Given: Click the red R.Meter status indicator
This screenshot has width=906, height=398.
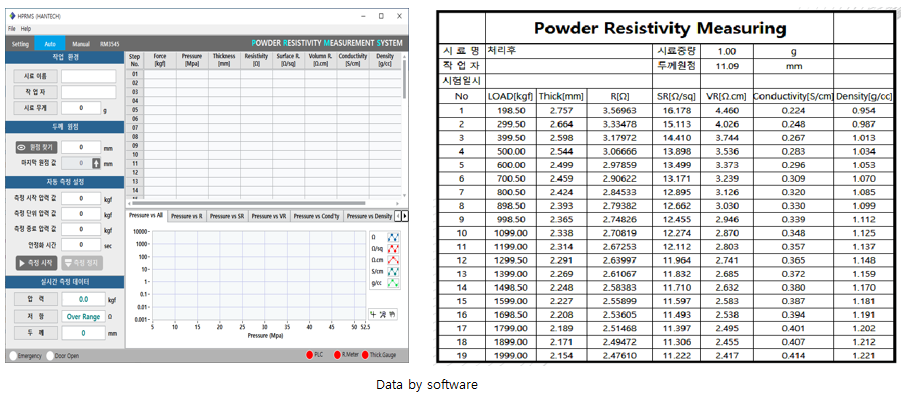Looking at the screenshot, I should coord(337,355).
